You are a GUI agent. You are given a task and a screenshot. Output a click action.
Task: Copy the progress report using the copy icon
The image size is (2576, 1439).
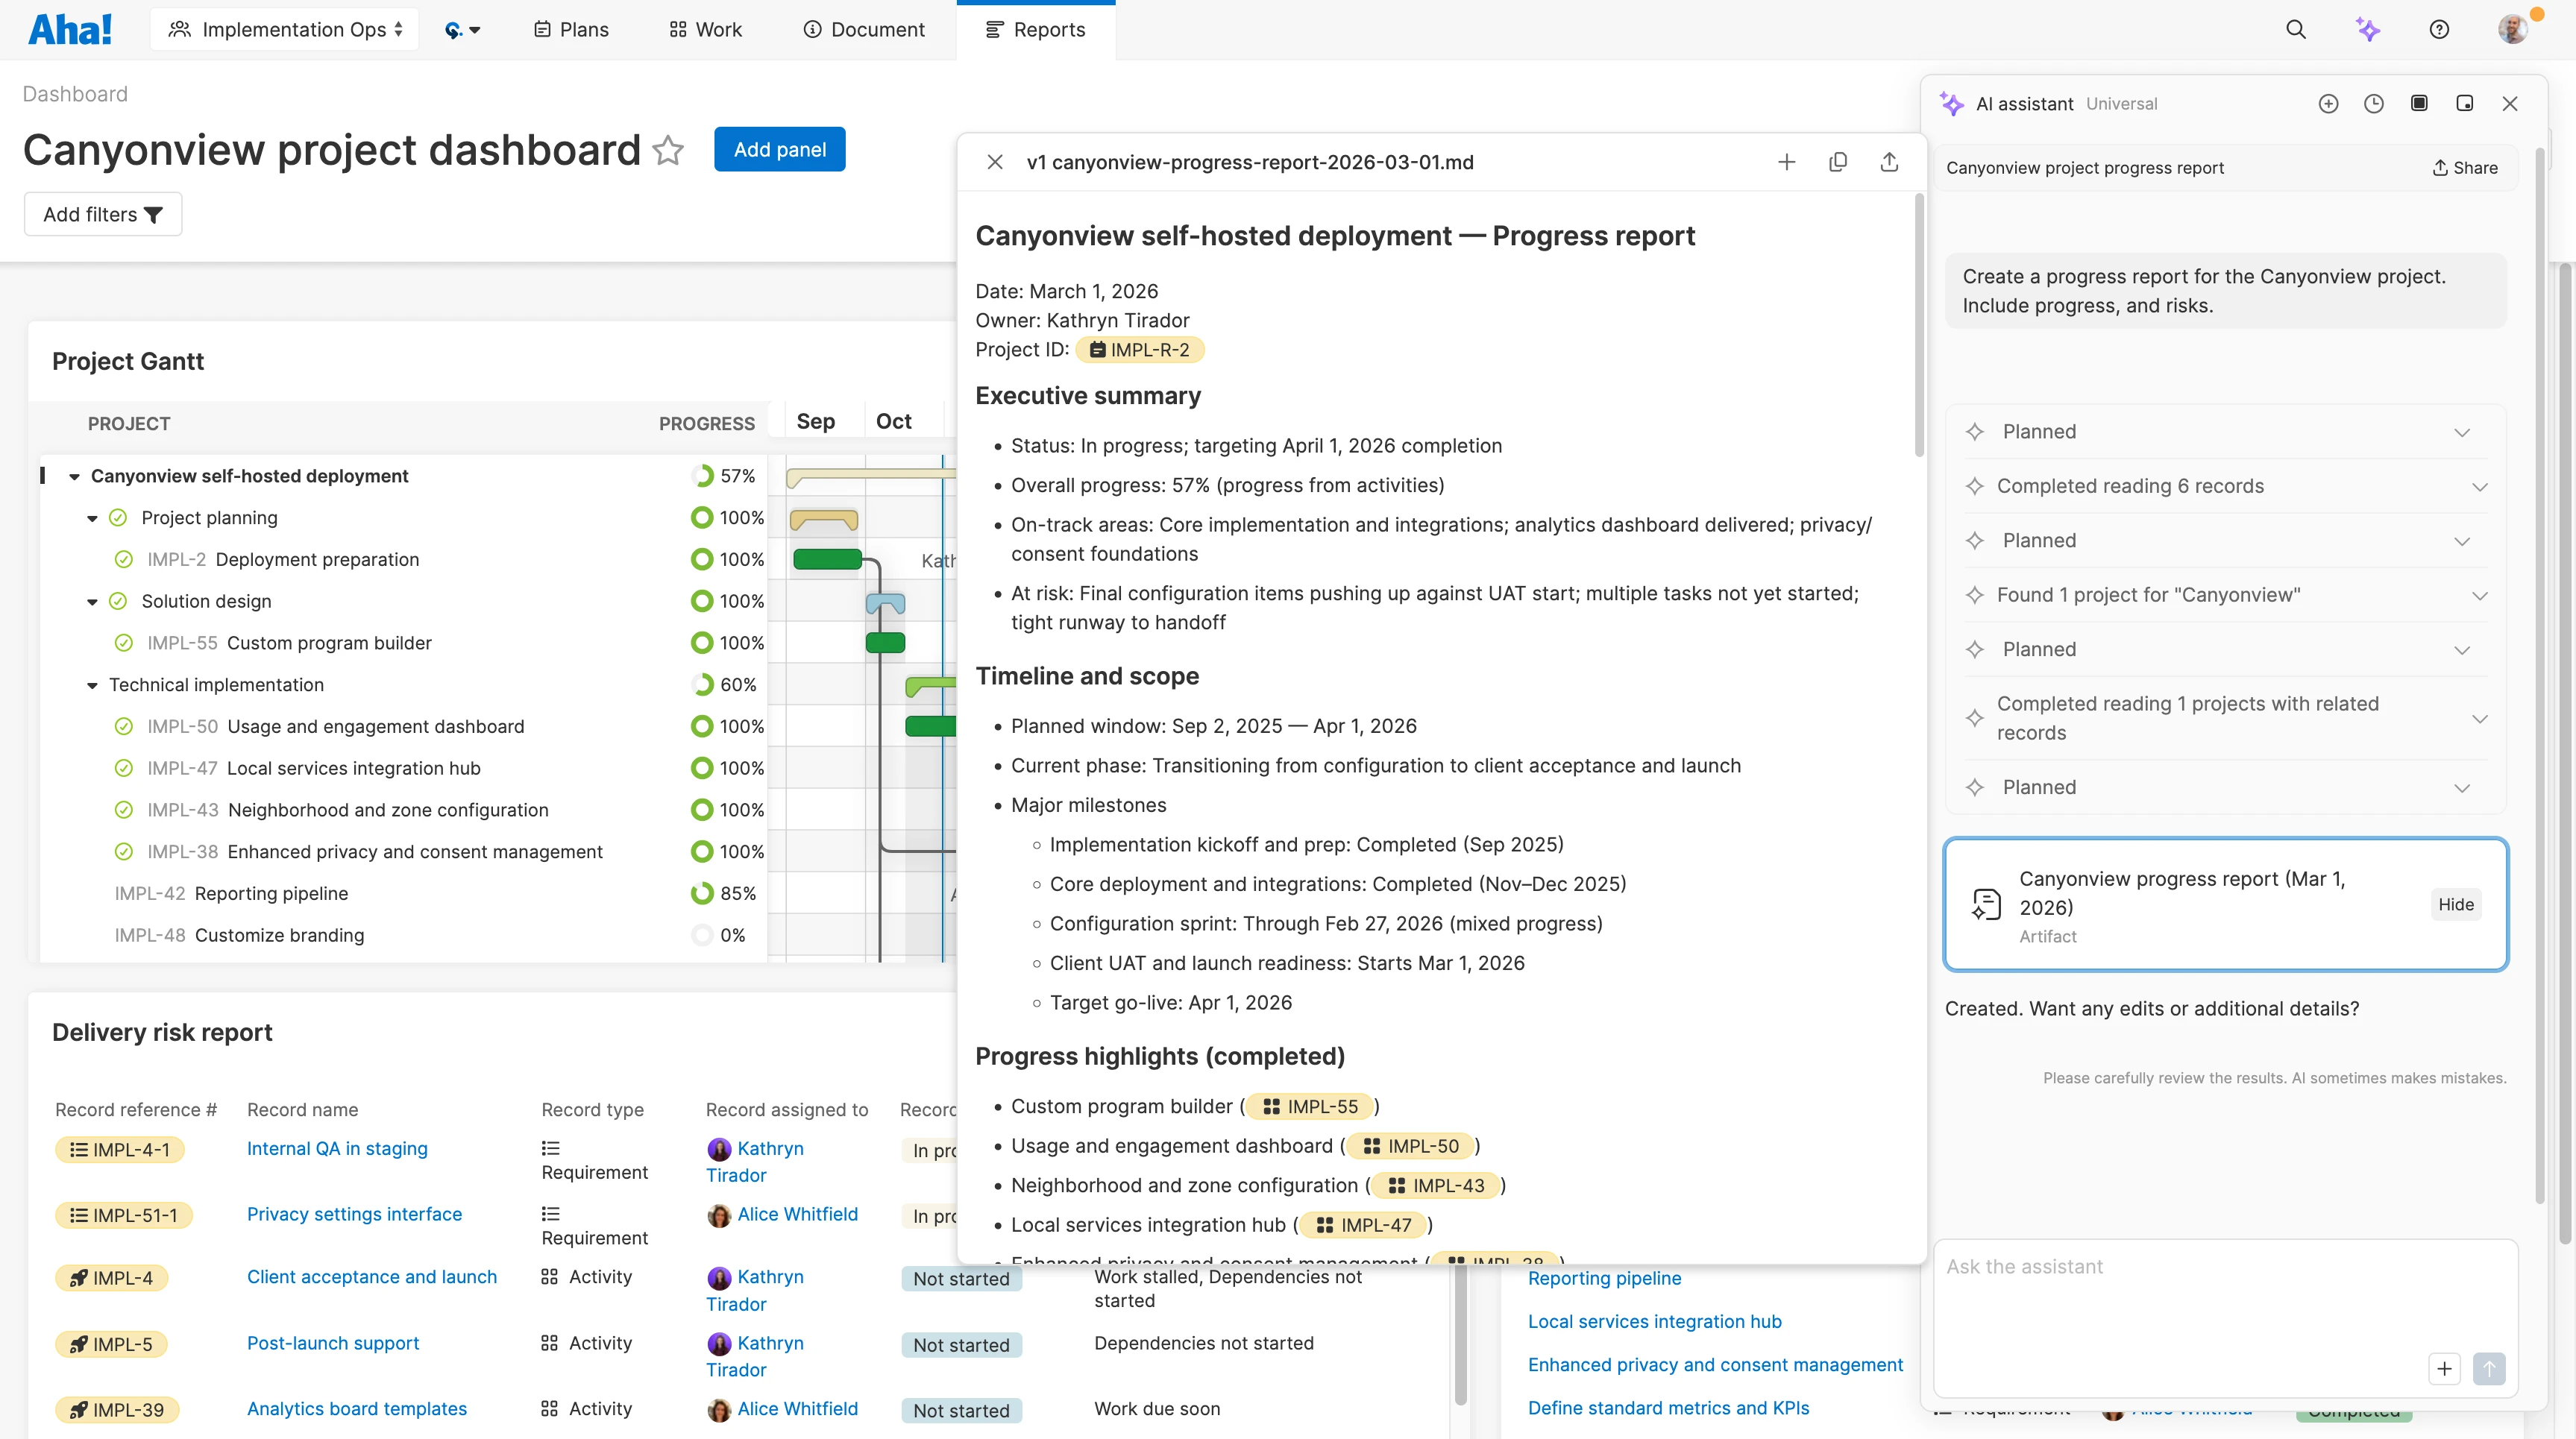[x=1838, y=161]
